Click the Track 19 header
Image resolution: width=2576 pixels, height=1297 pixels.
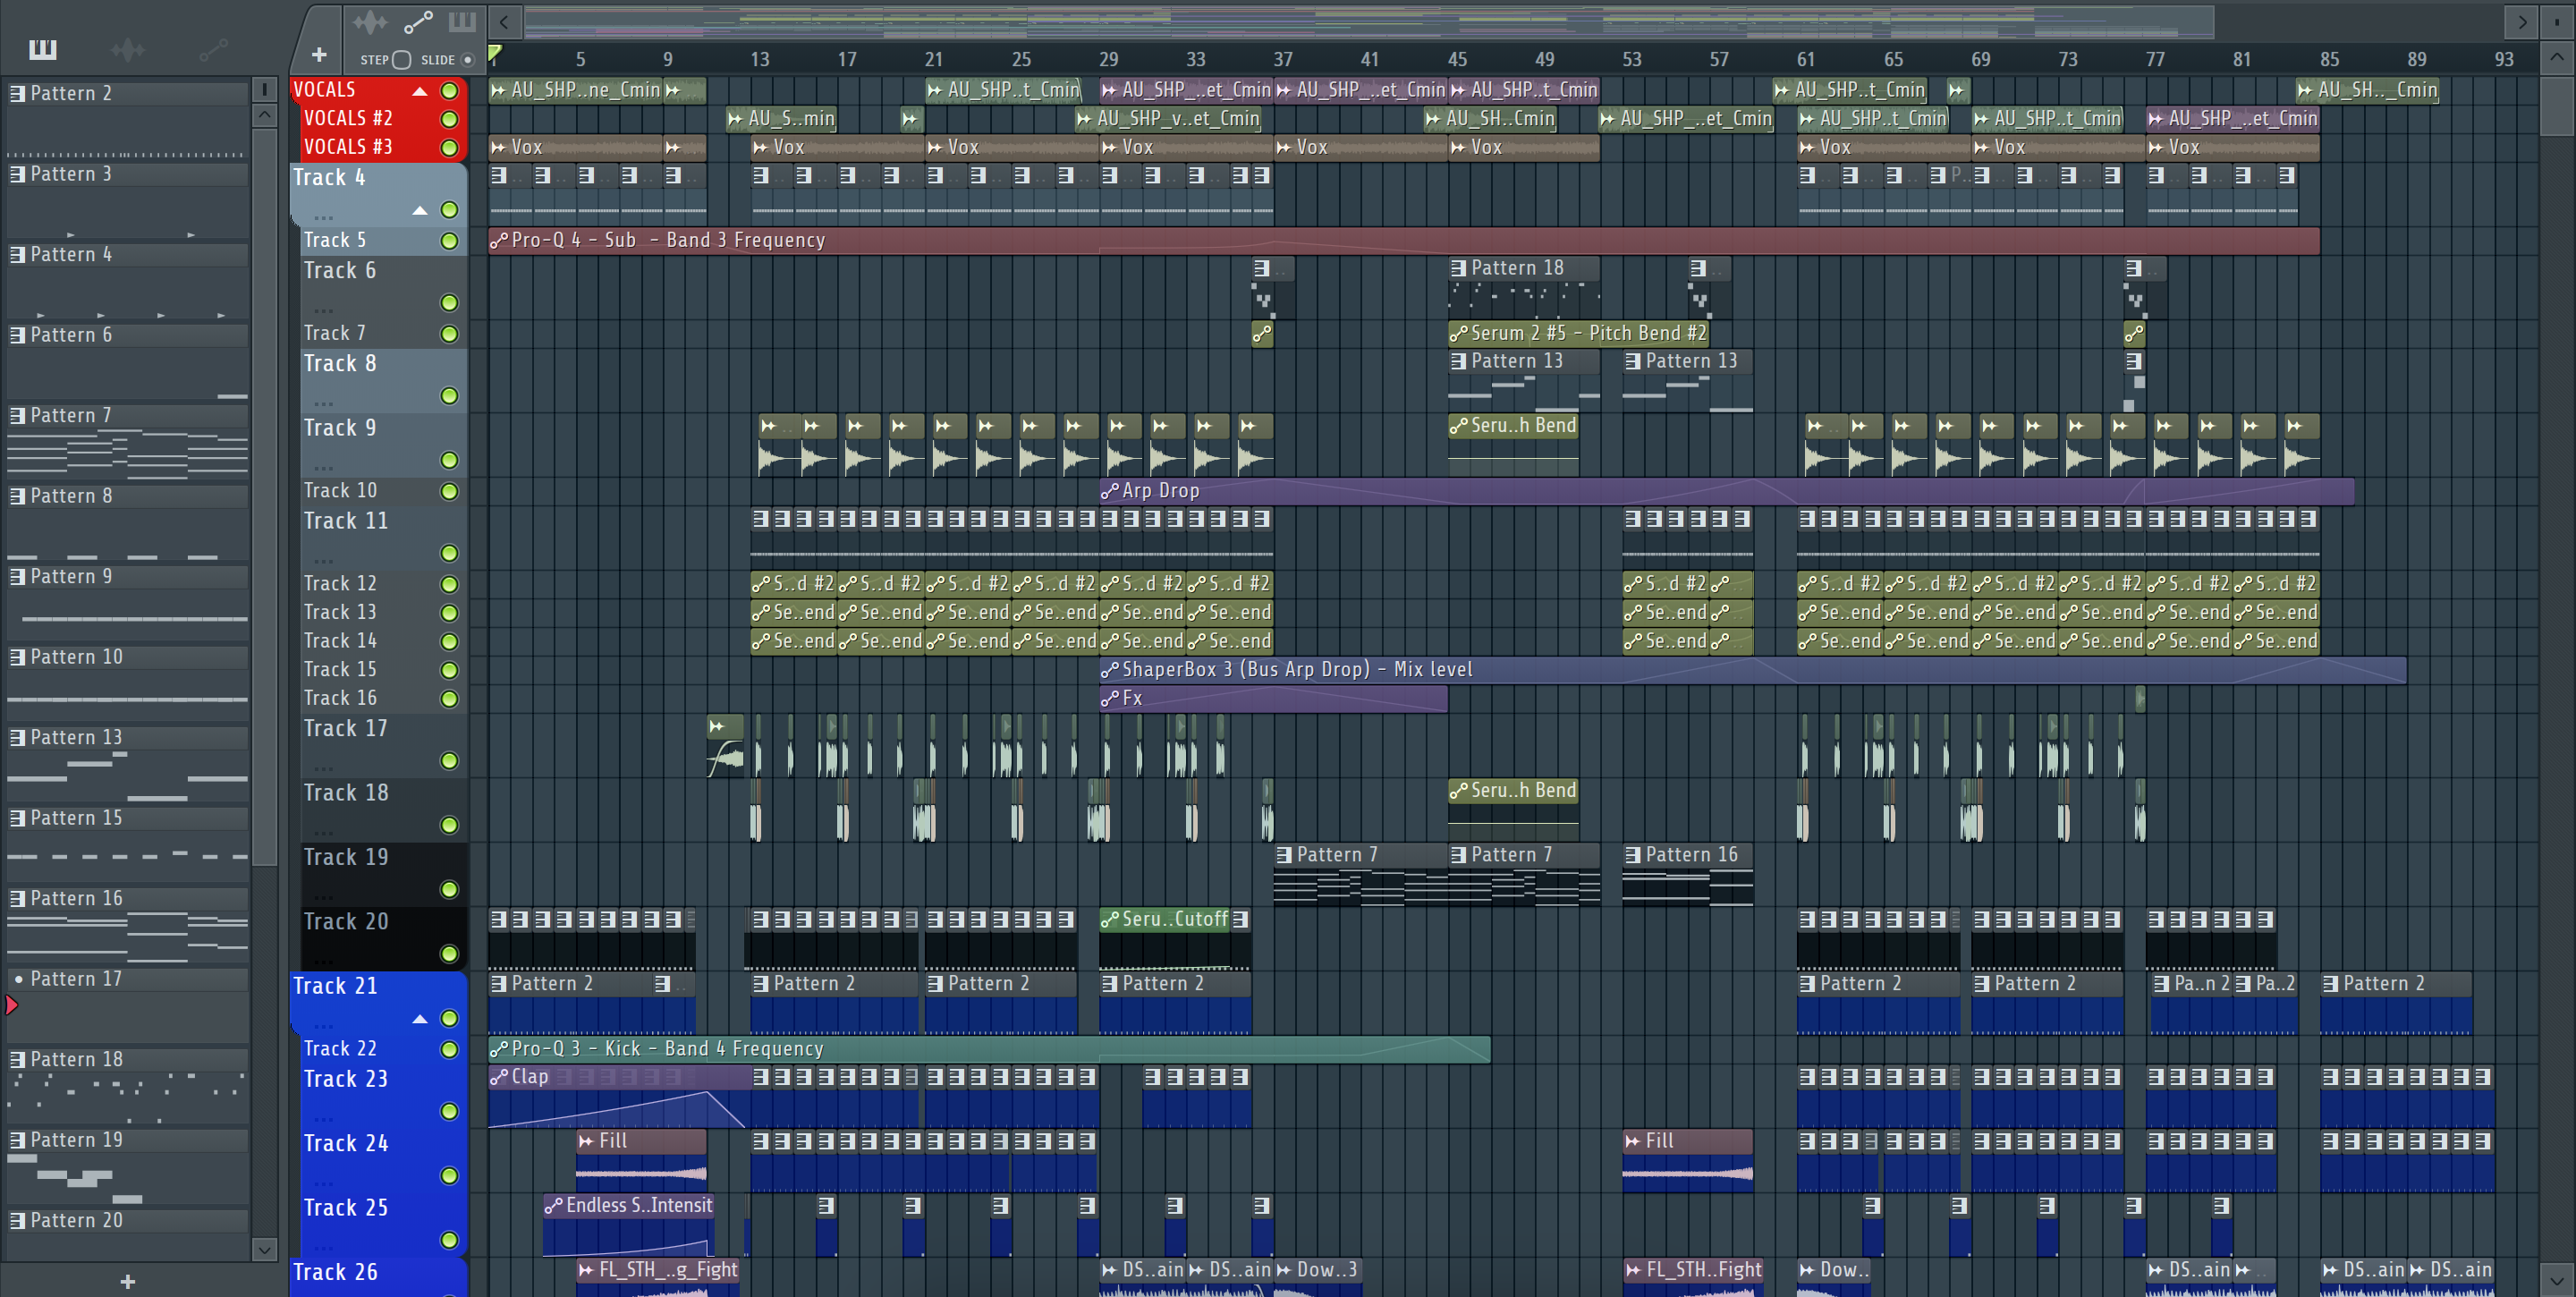pyautogui.click(x=383, y=873)
